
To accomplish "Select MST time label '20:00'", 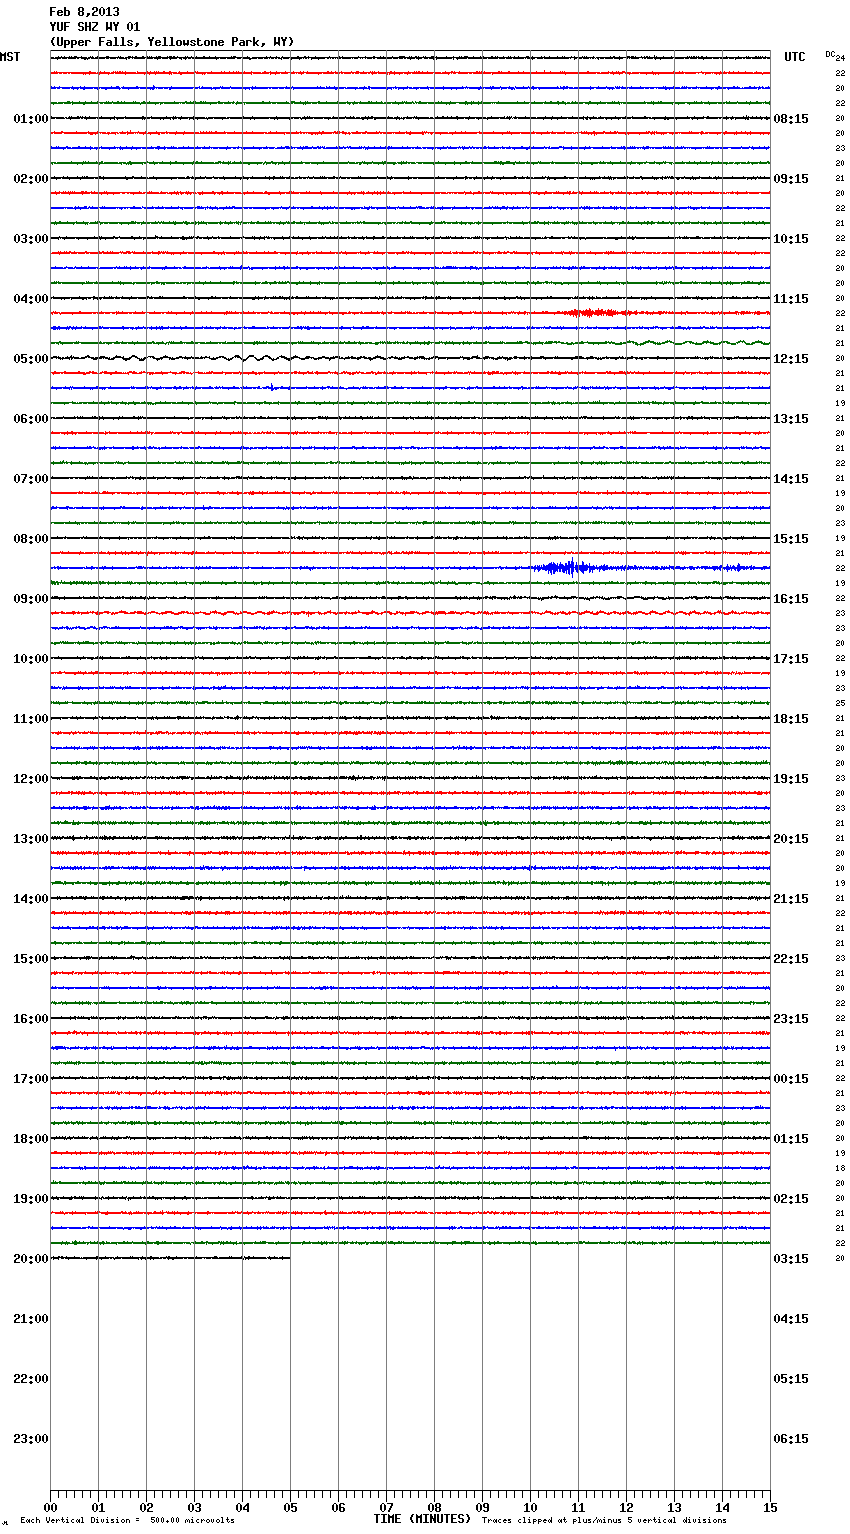I will pos(31,1259).
